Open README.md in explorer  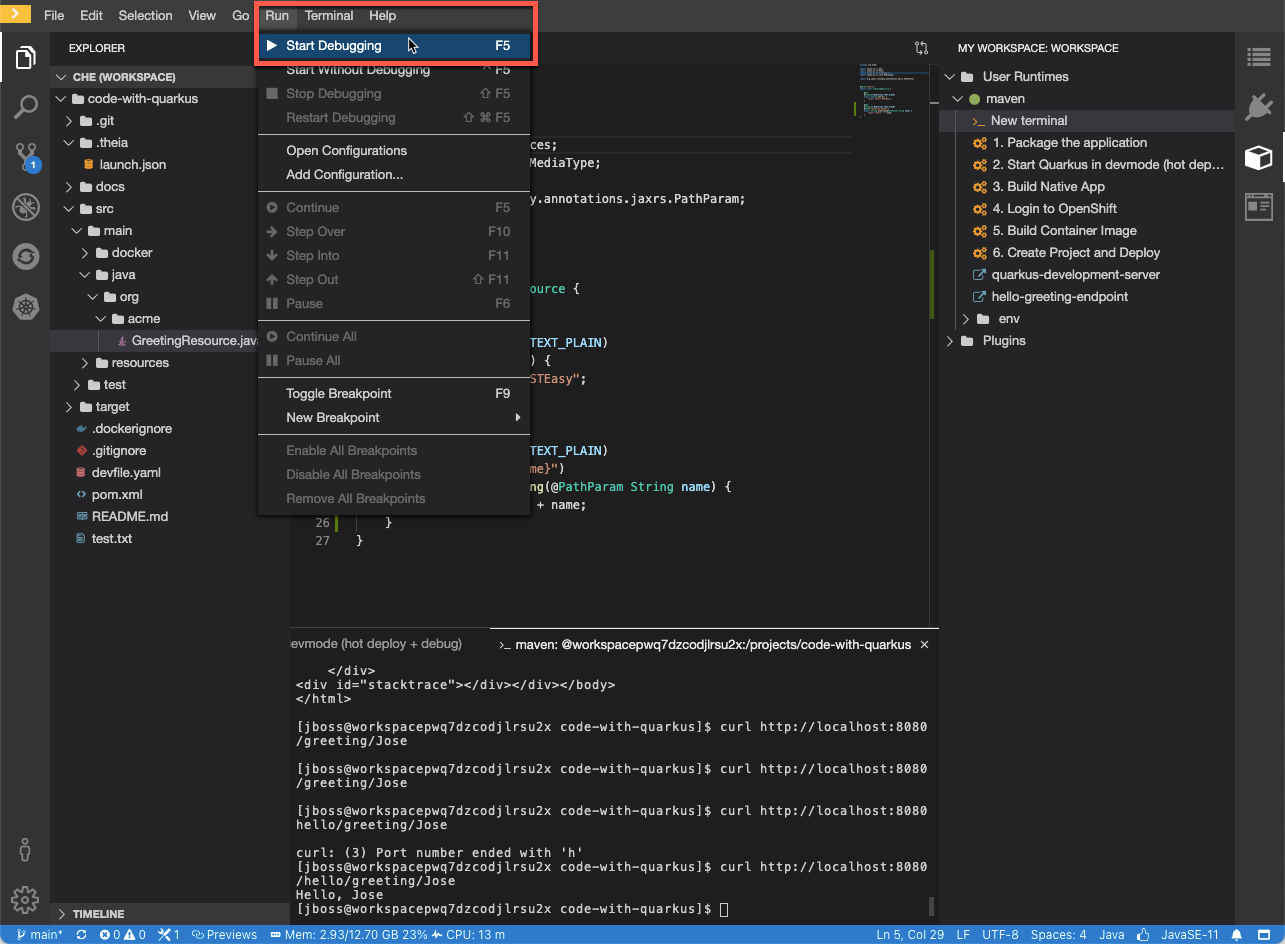[130, 517]
